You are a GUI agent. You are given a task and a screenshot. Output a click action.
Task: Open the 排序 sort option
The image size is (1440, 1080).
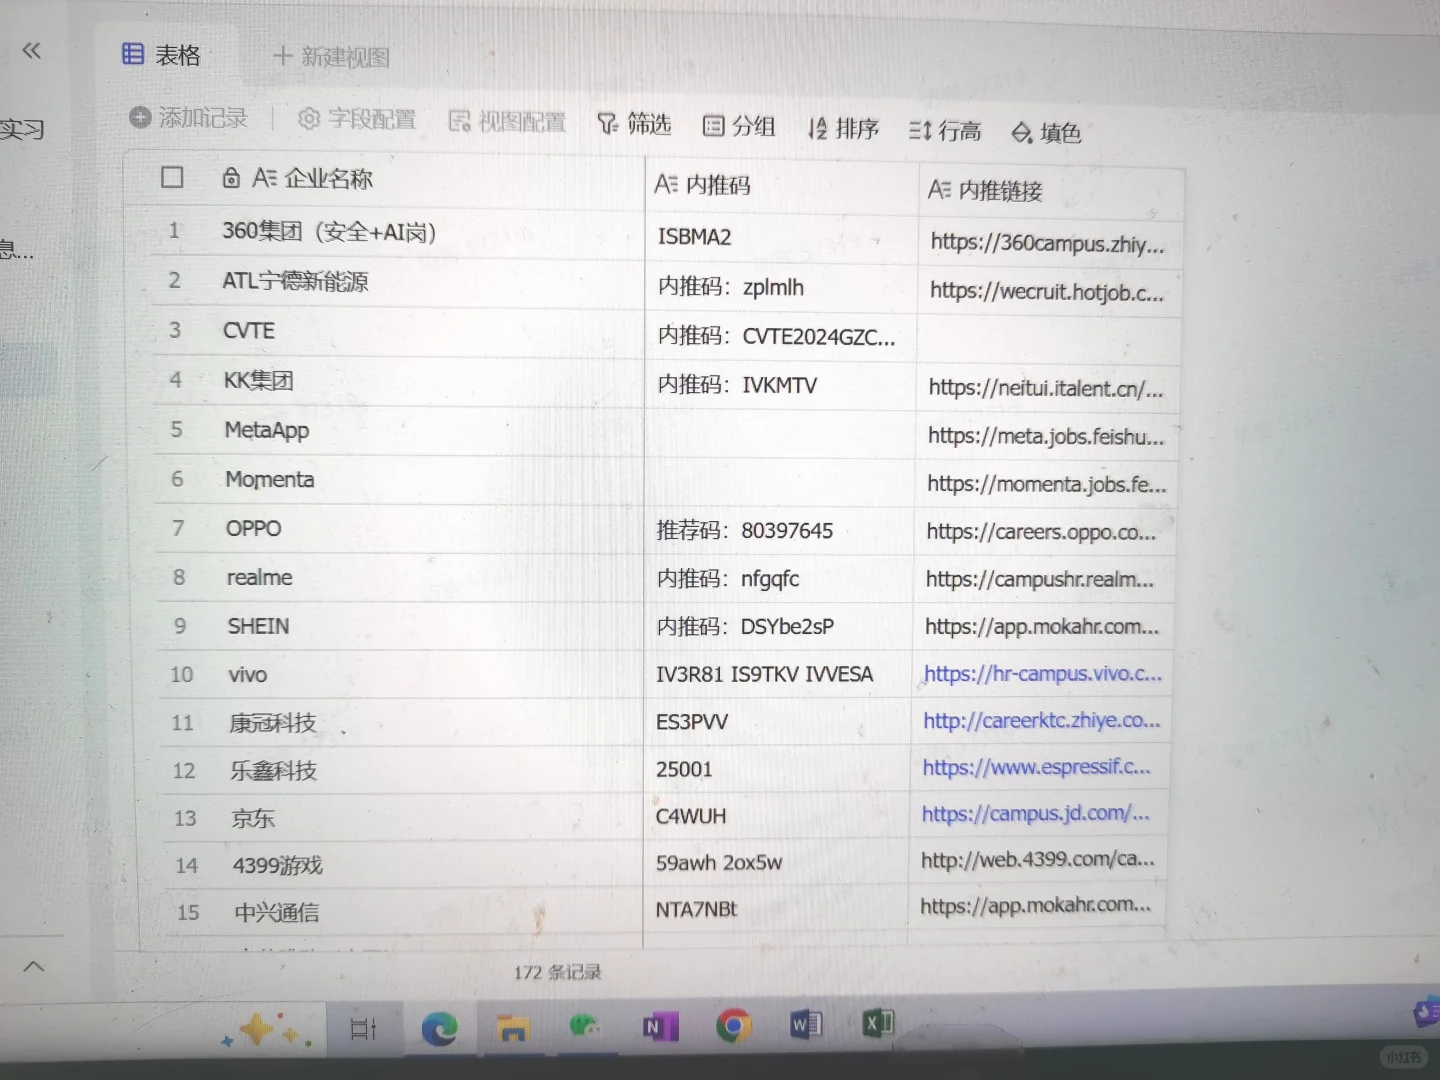click(x=843, y=128)
